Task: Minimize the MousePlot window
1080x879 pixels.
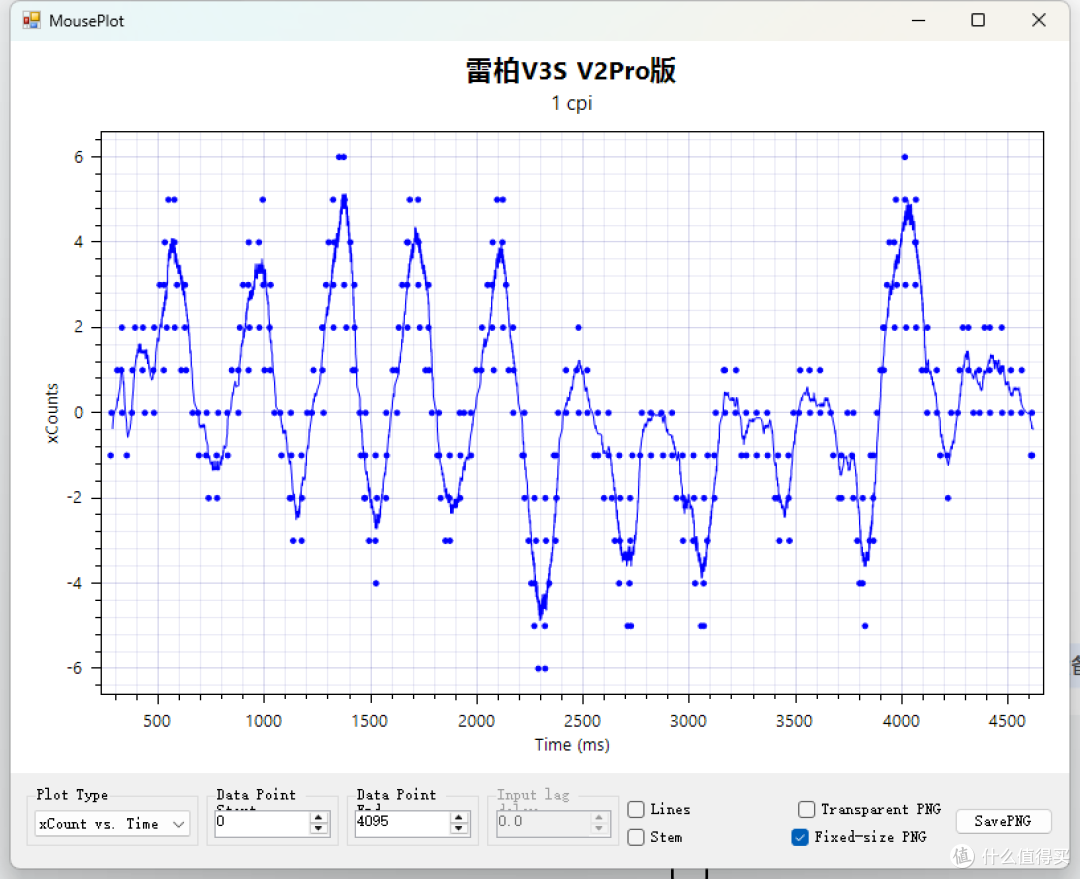Action: click(918, 21)
